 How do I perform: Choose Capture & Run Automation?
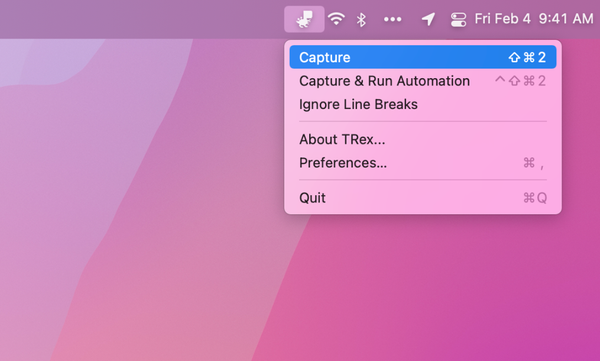pyautogui.click(x=423, y=81)
